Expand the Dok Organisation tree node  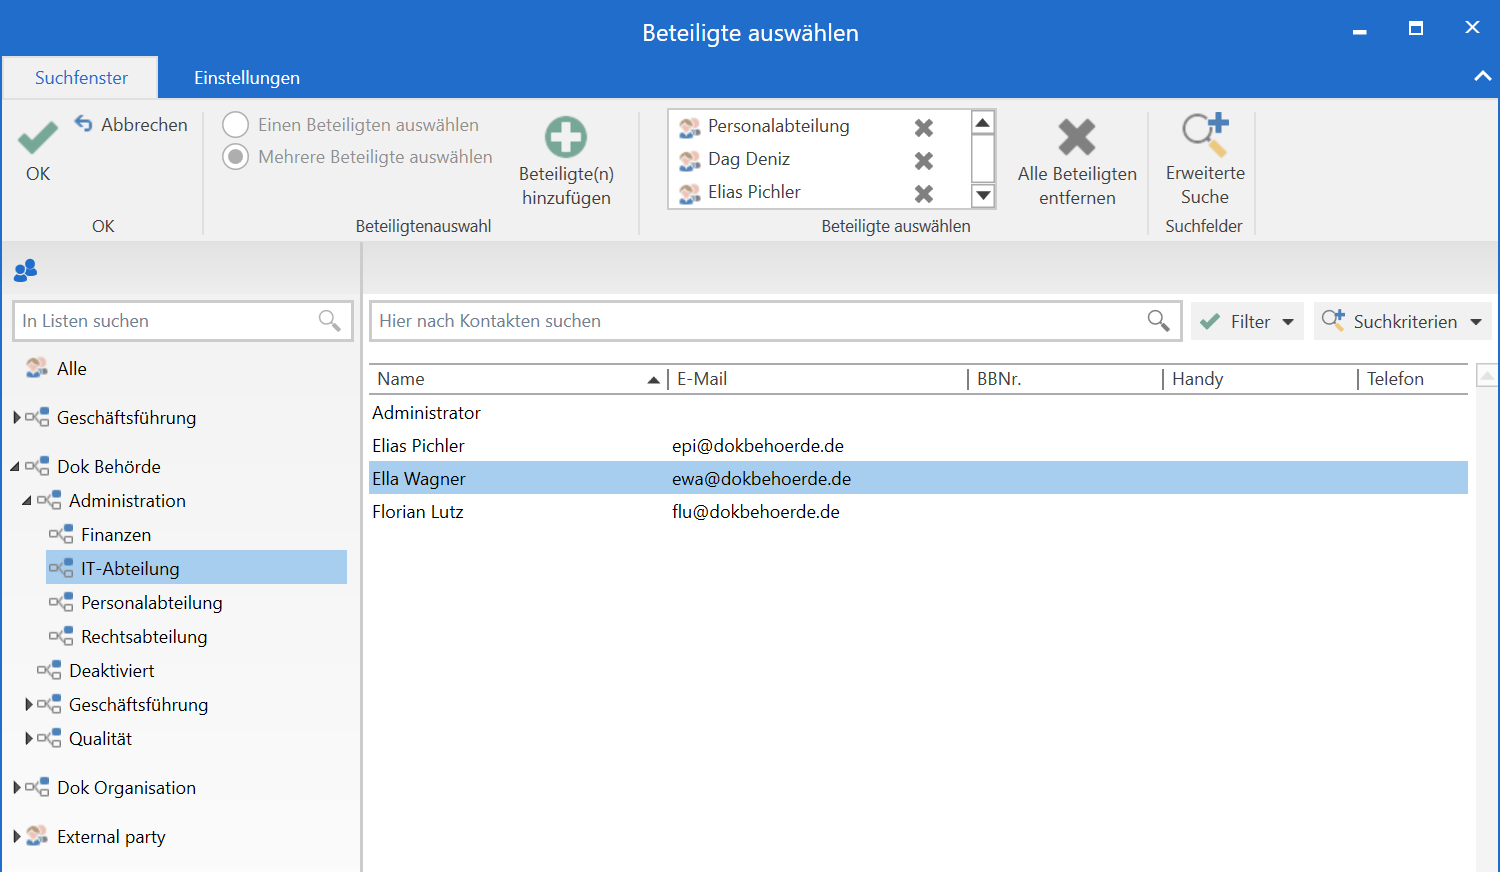tap(16, 788)
